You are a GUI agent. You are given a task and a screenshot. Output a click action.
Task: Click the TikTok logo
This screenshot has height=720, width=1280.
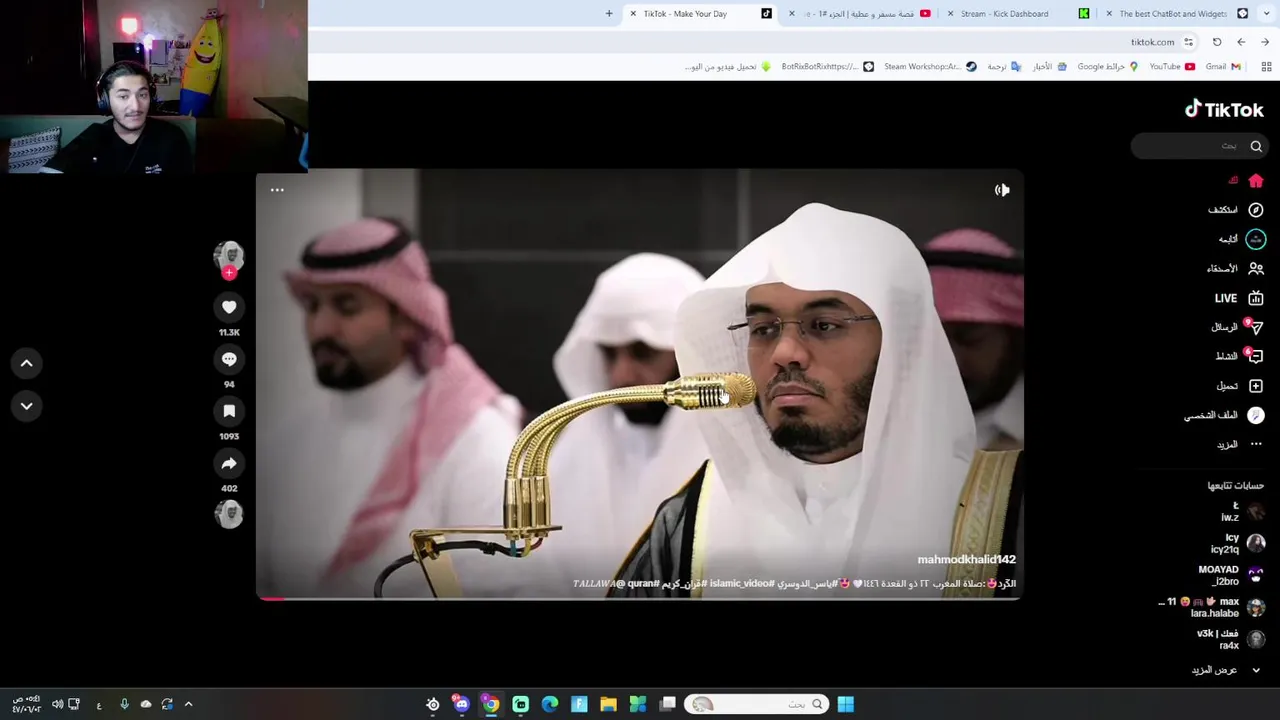1224,110
